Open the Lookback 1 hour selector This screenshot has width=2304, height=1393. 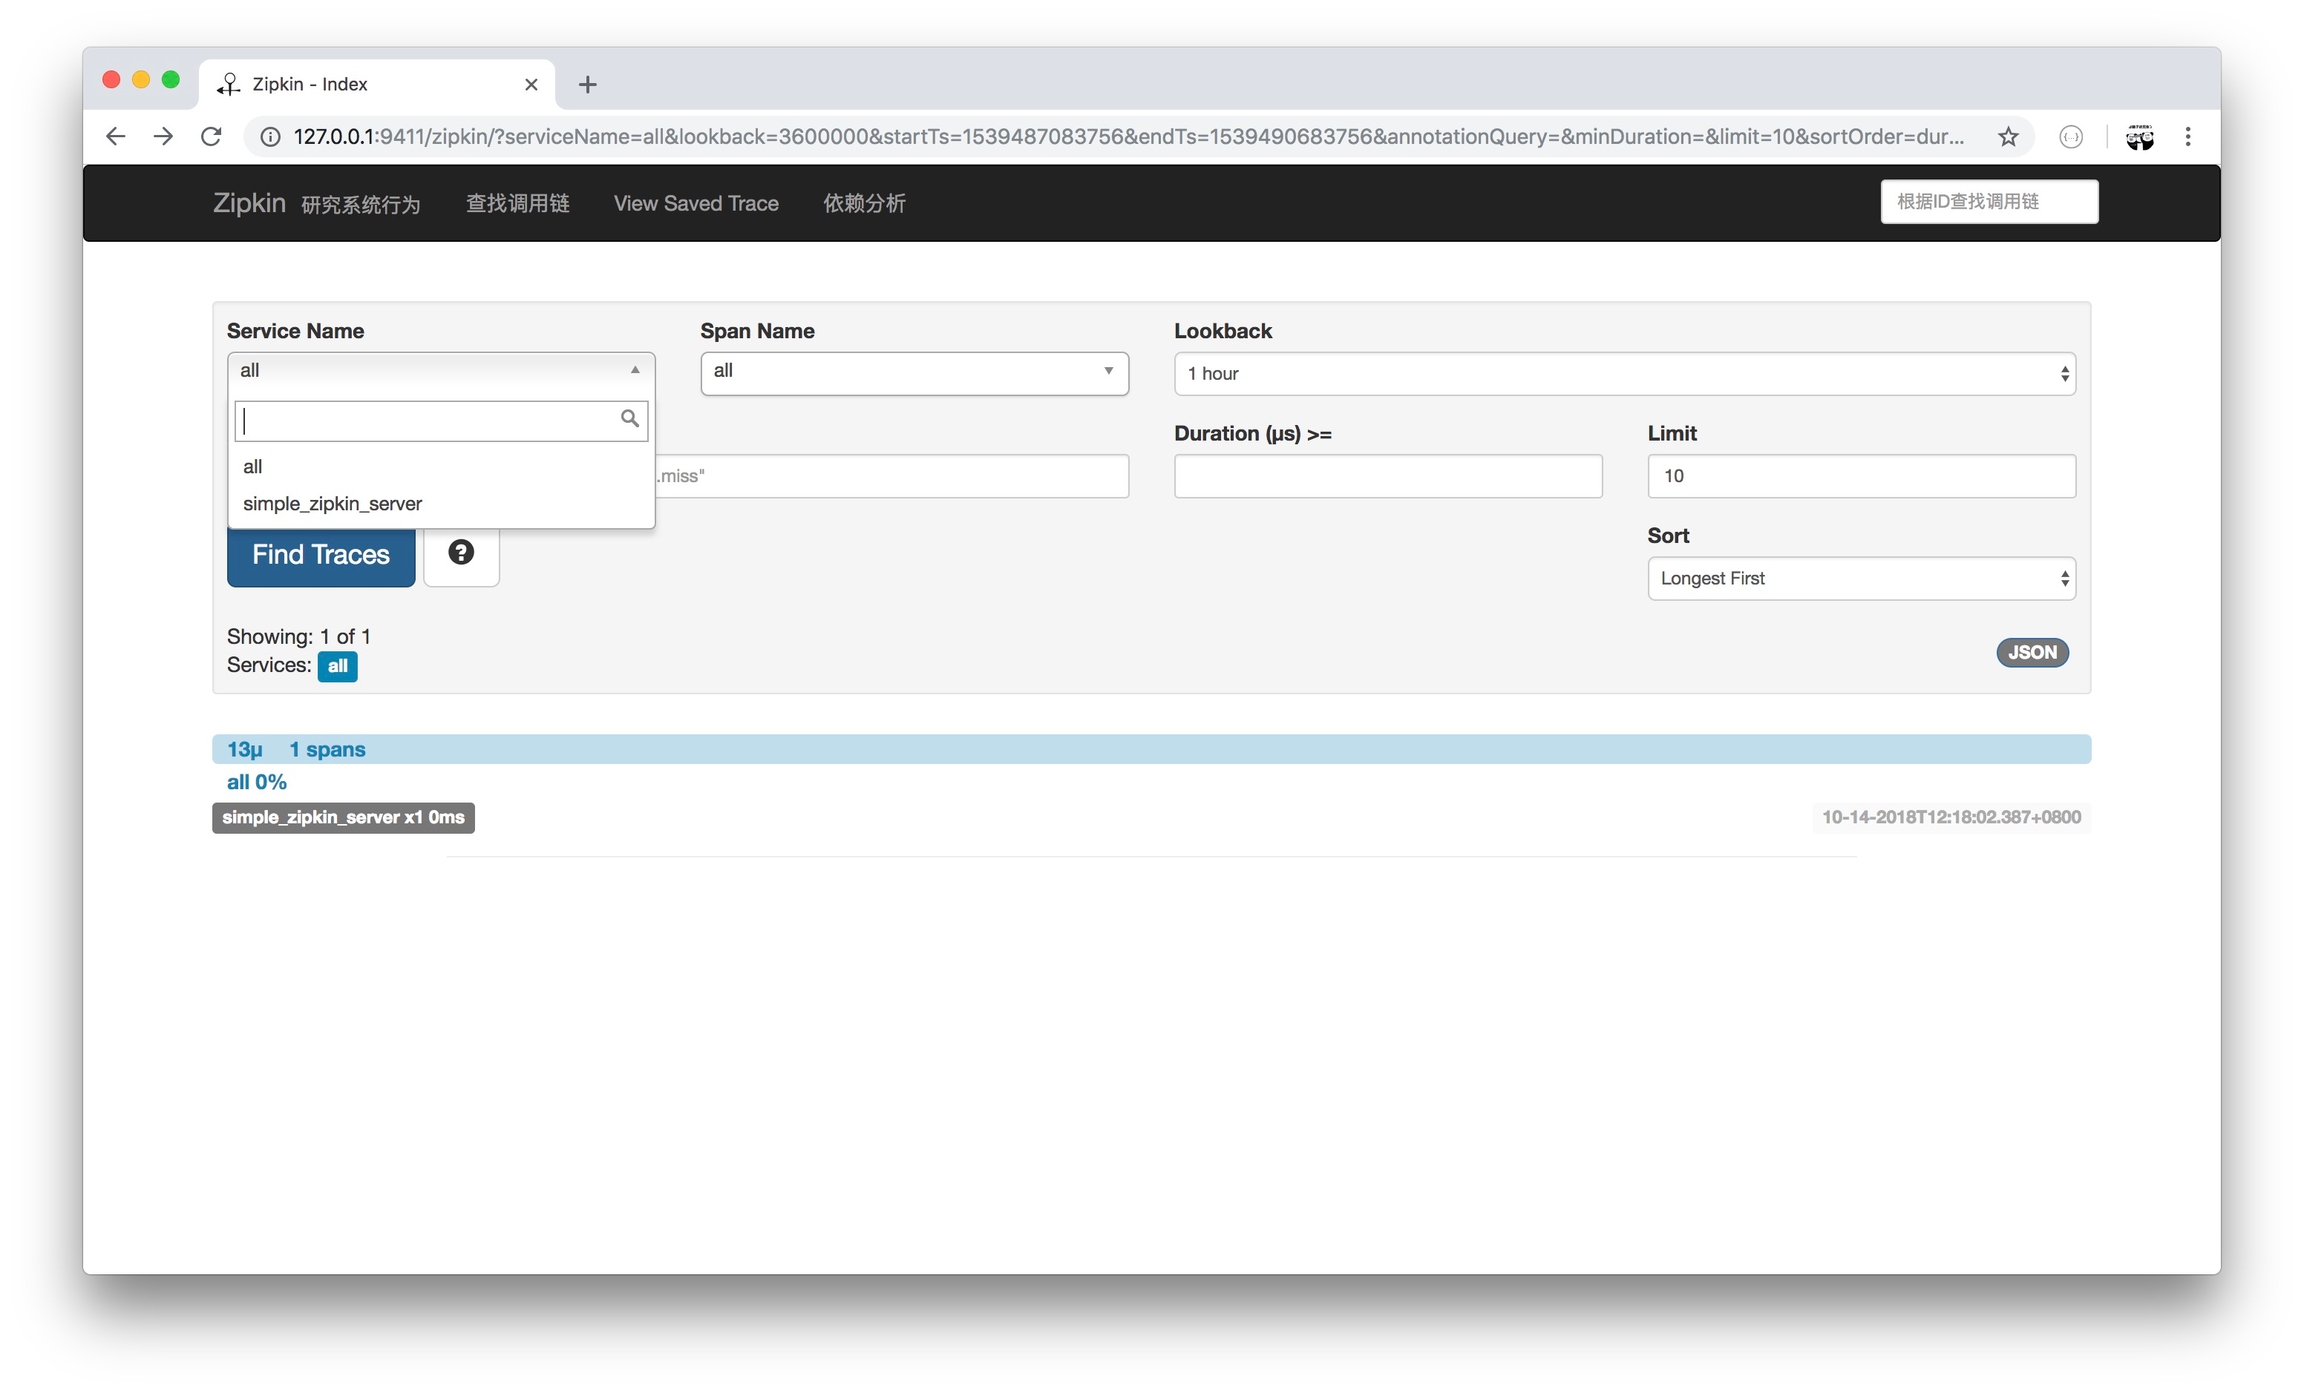coord(1624,373)
